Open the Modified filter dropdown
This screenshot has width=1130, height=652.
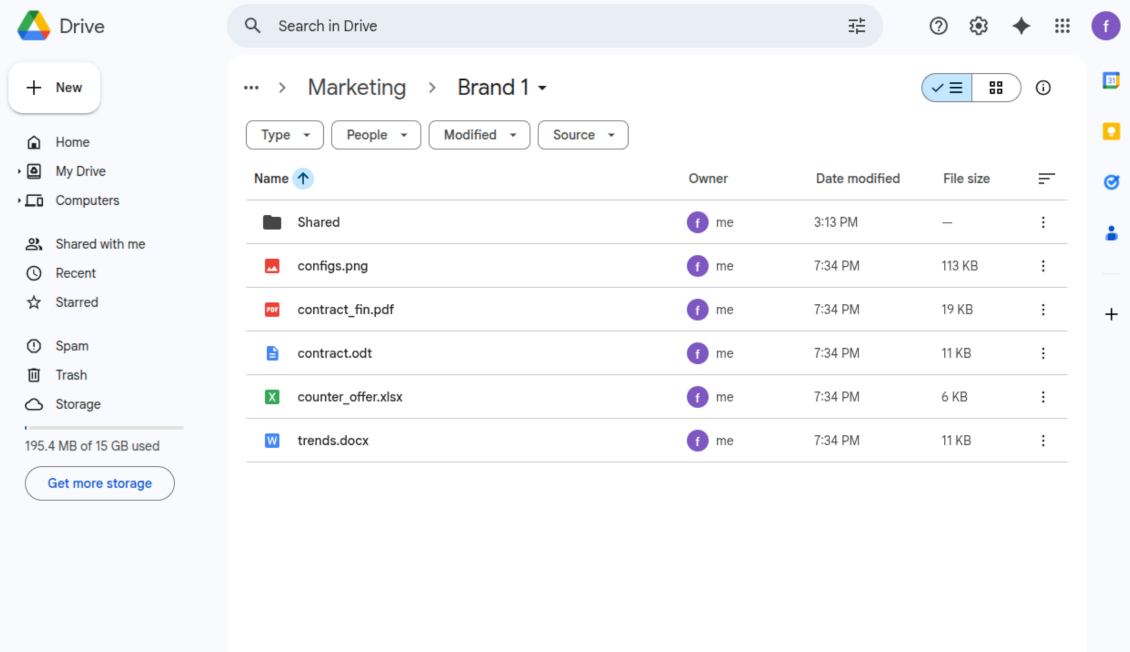tap(479, 135)
